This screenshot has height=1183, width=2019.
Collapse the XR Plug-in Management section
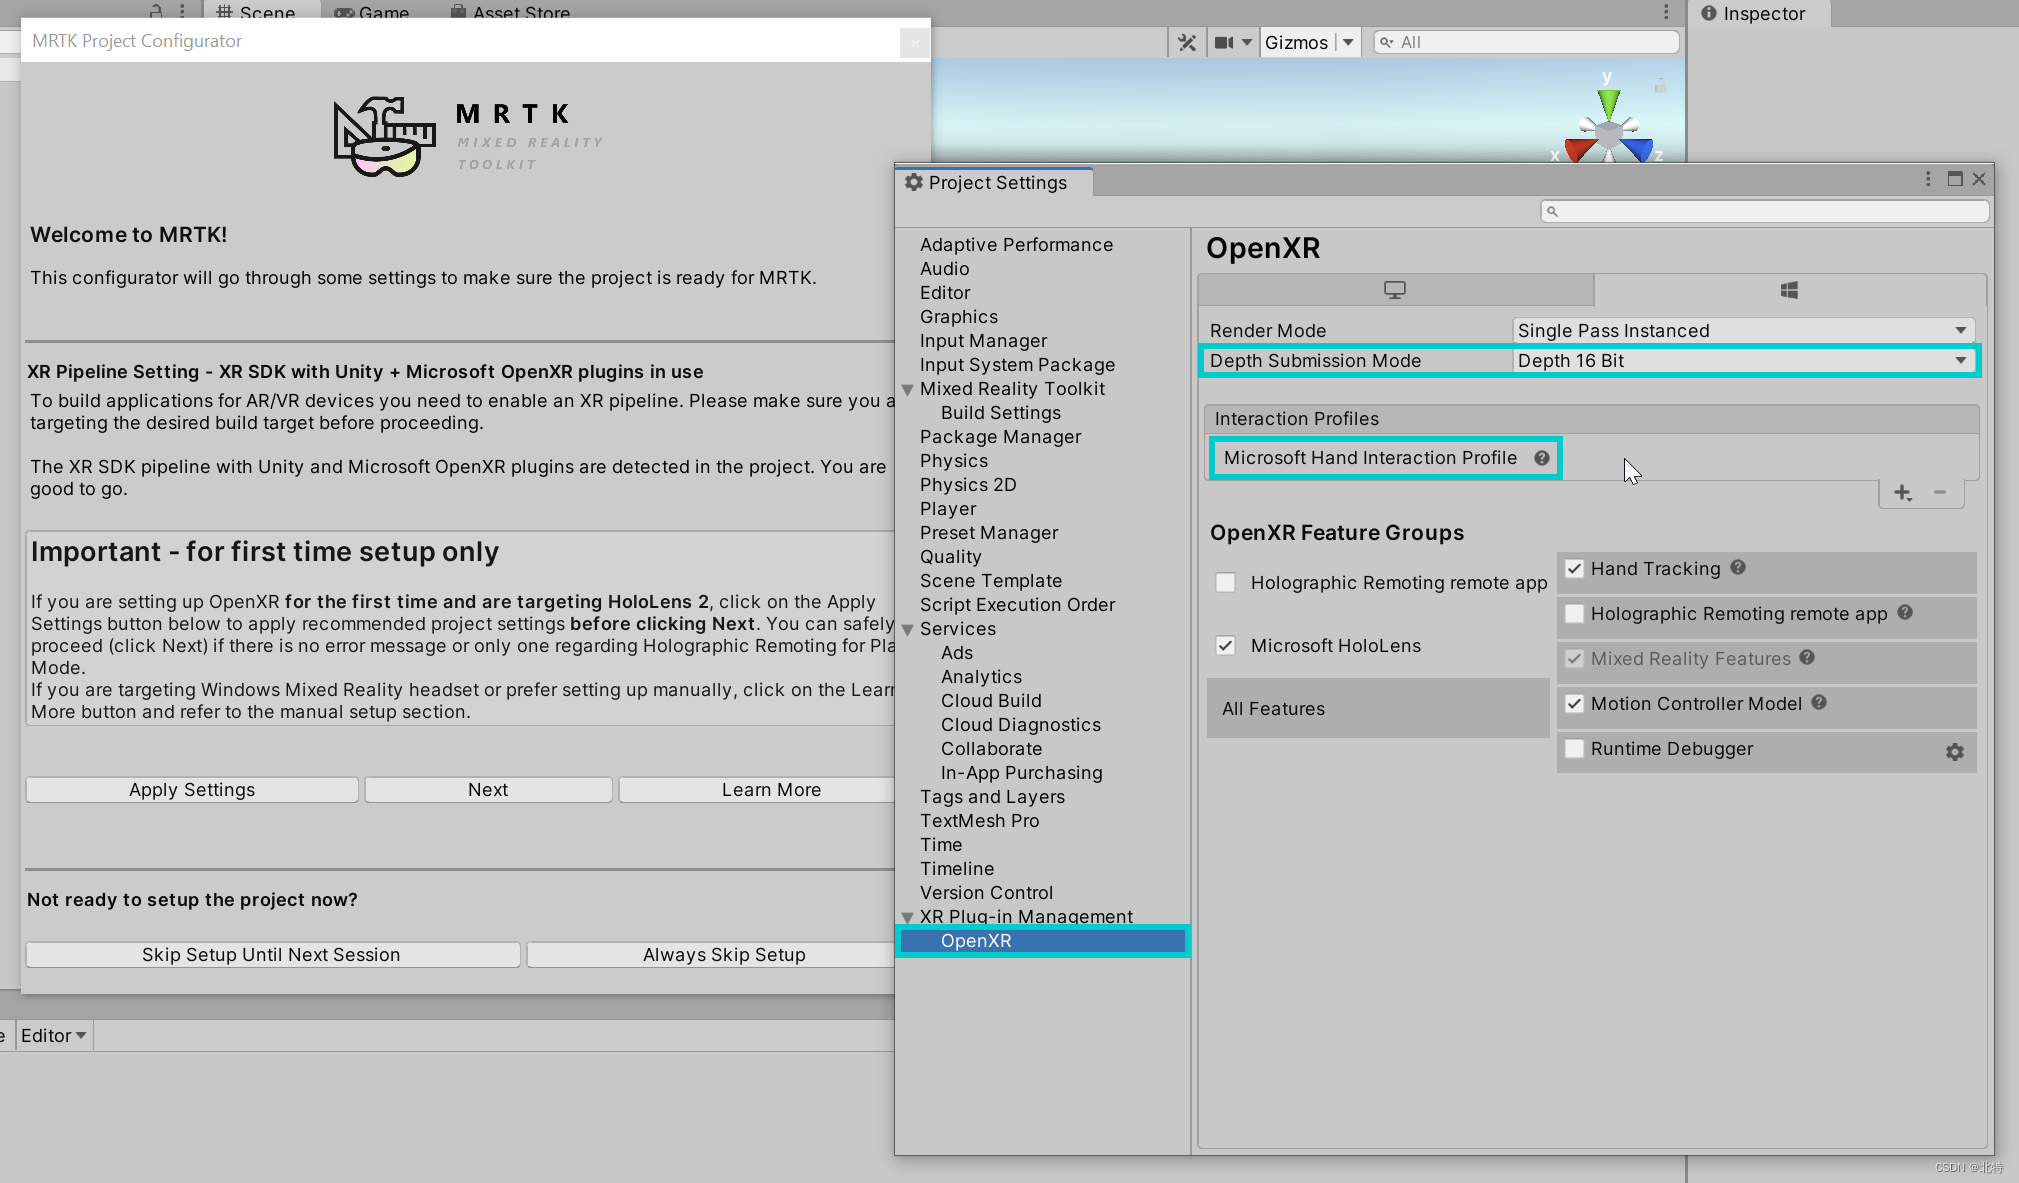pos(908,918)
